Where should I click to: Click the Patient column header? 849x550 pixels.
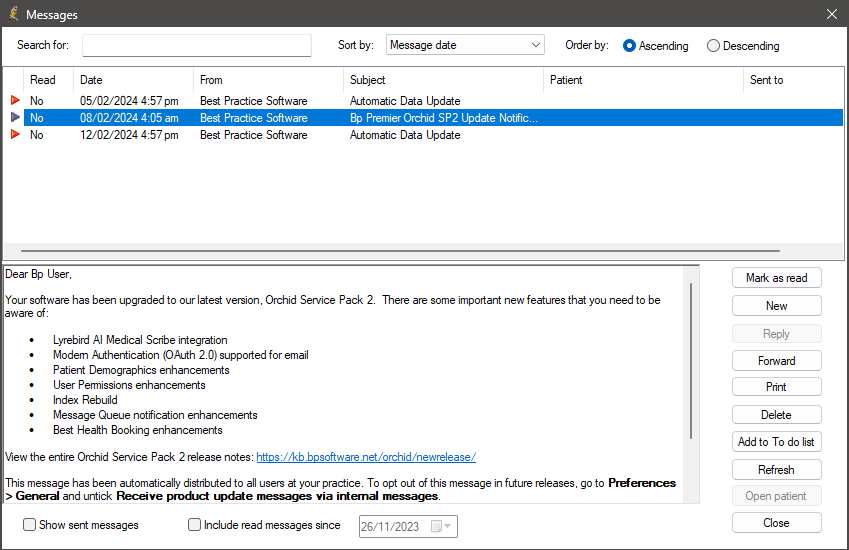pyautogui.click(x=643, y=80)
